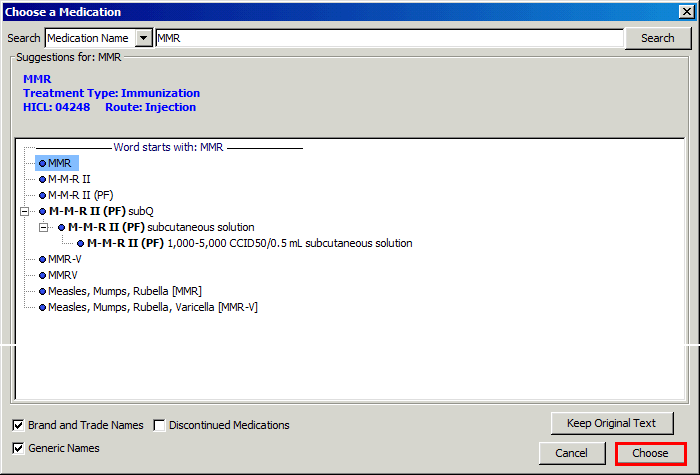
Task: Click bullet icon beside Measles, Mumps, Rubella, Varicella [MMR-V]
Action: (x=42, y=308)
